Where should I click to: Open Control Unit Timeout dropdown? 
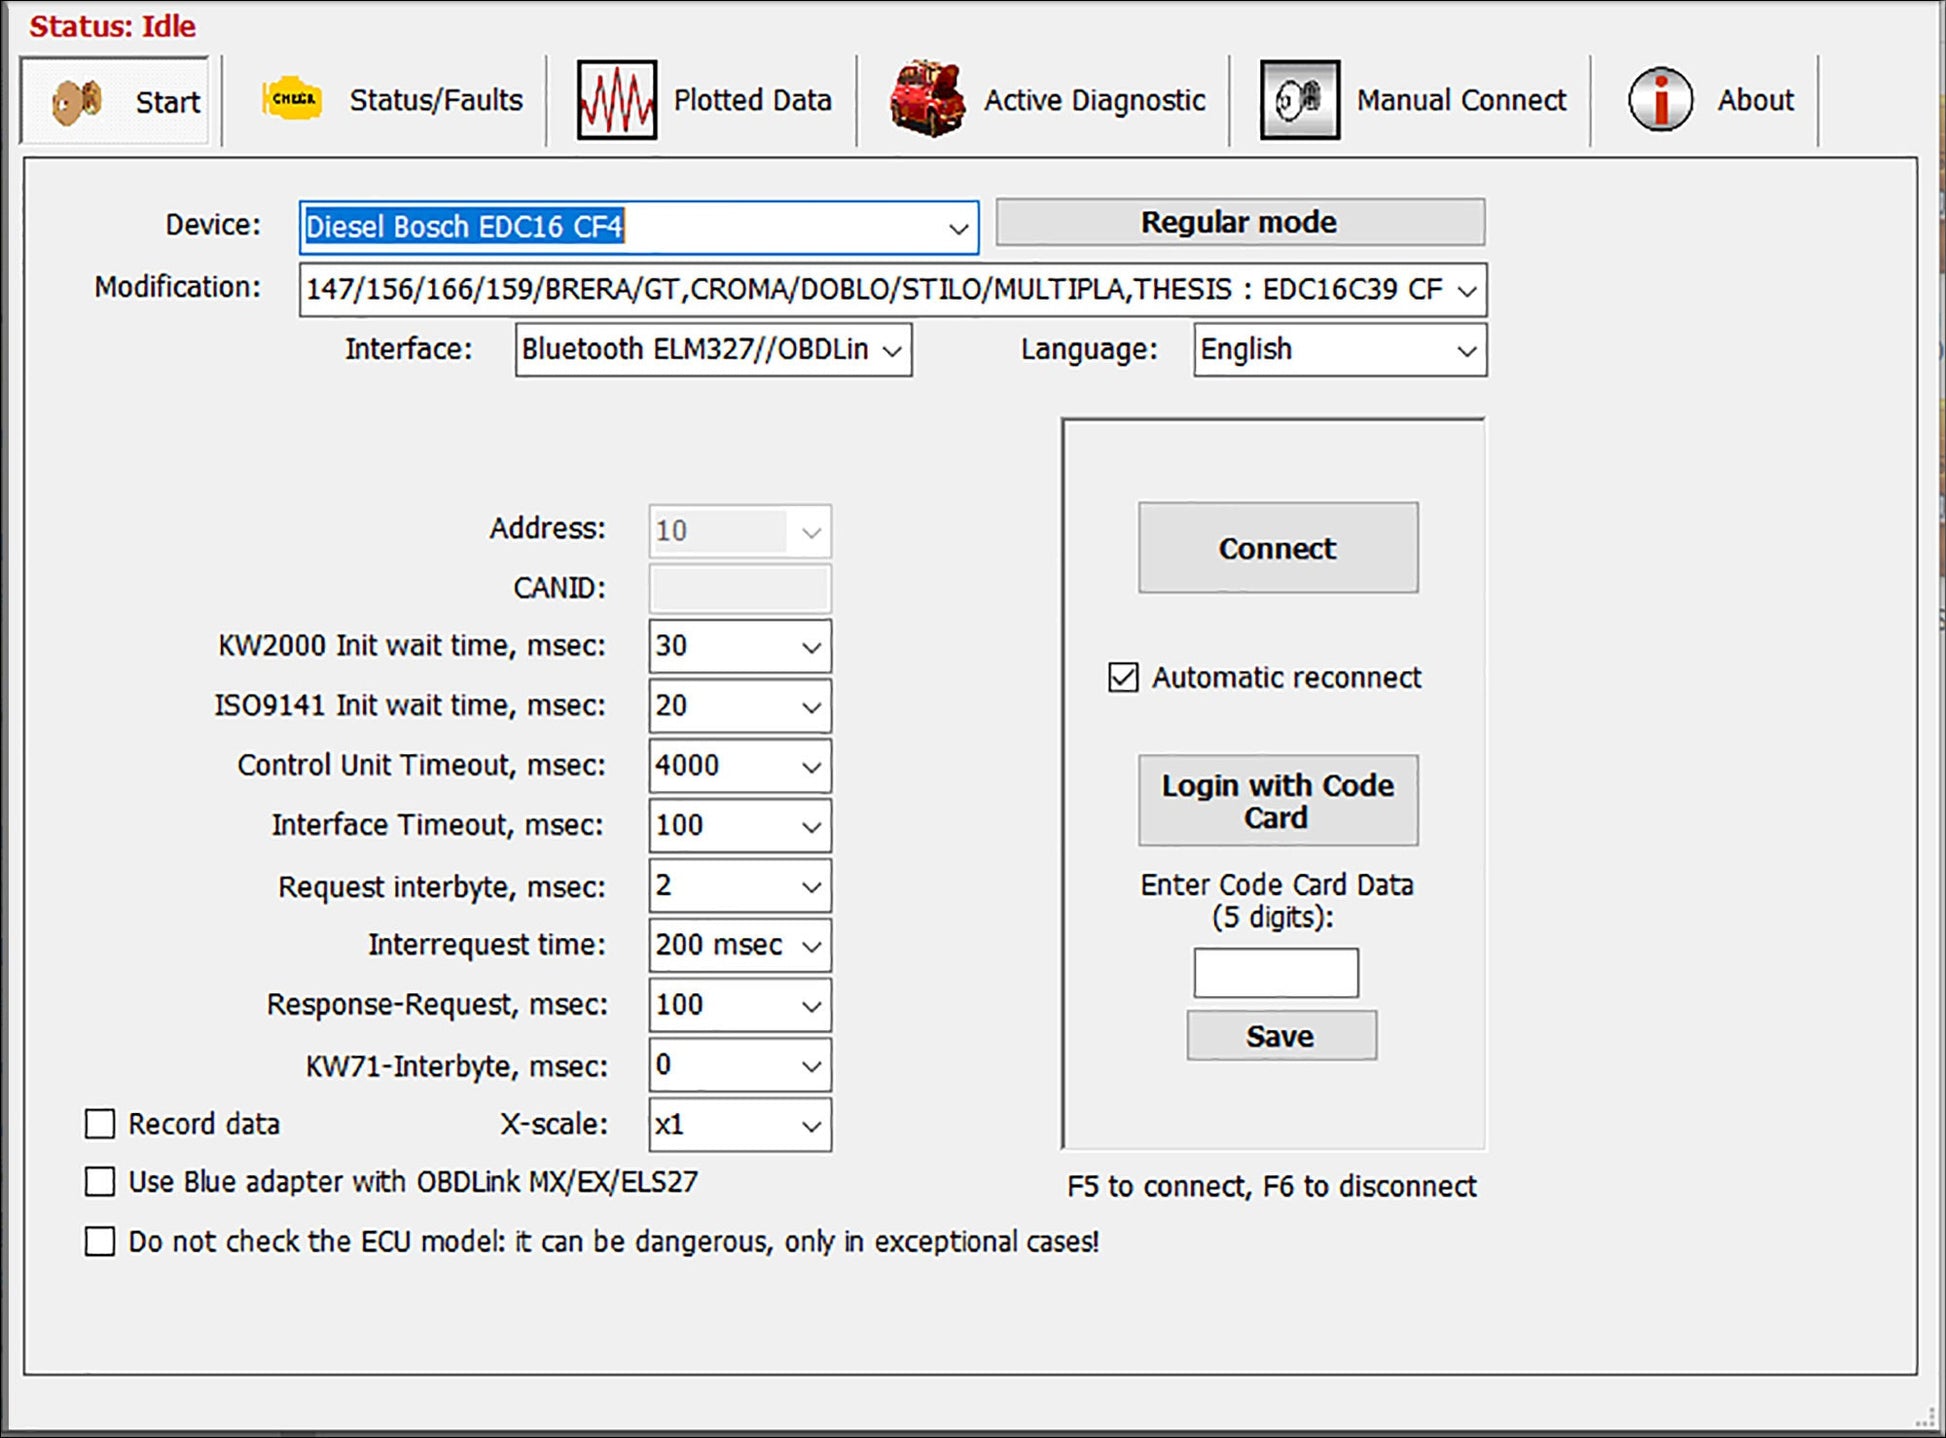pyautogui.click(x=811, y=767)
